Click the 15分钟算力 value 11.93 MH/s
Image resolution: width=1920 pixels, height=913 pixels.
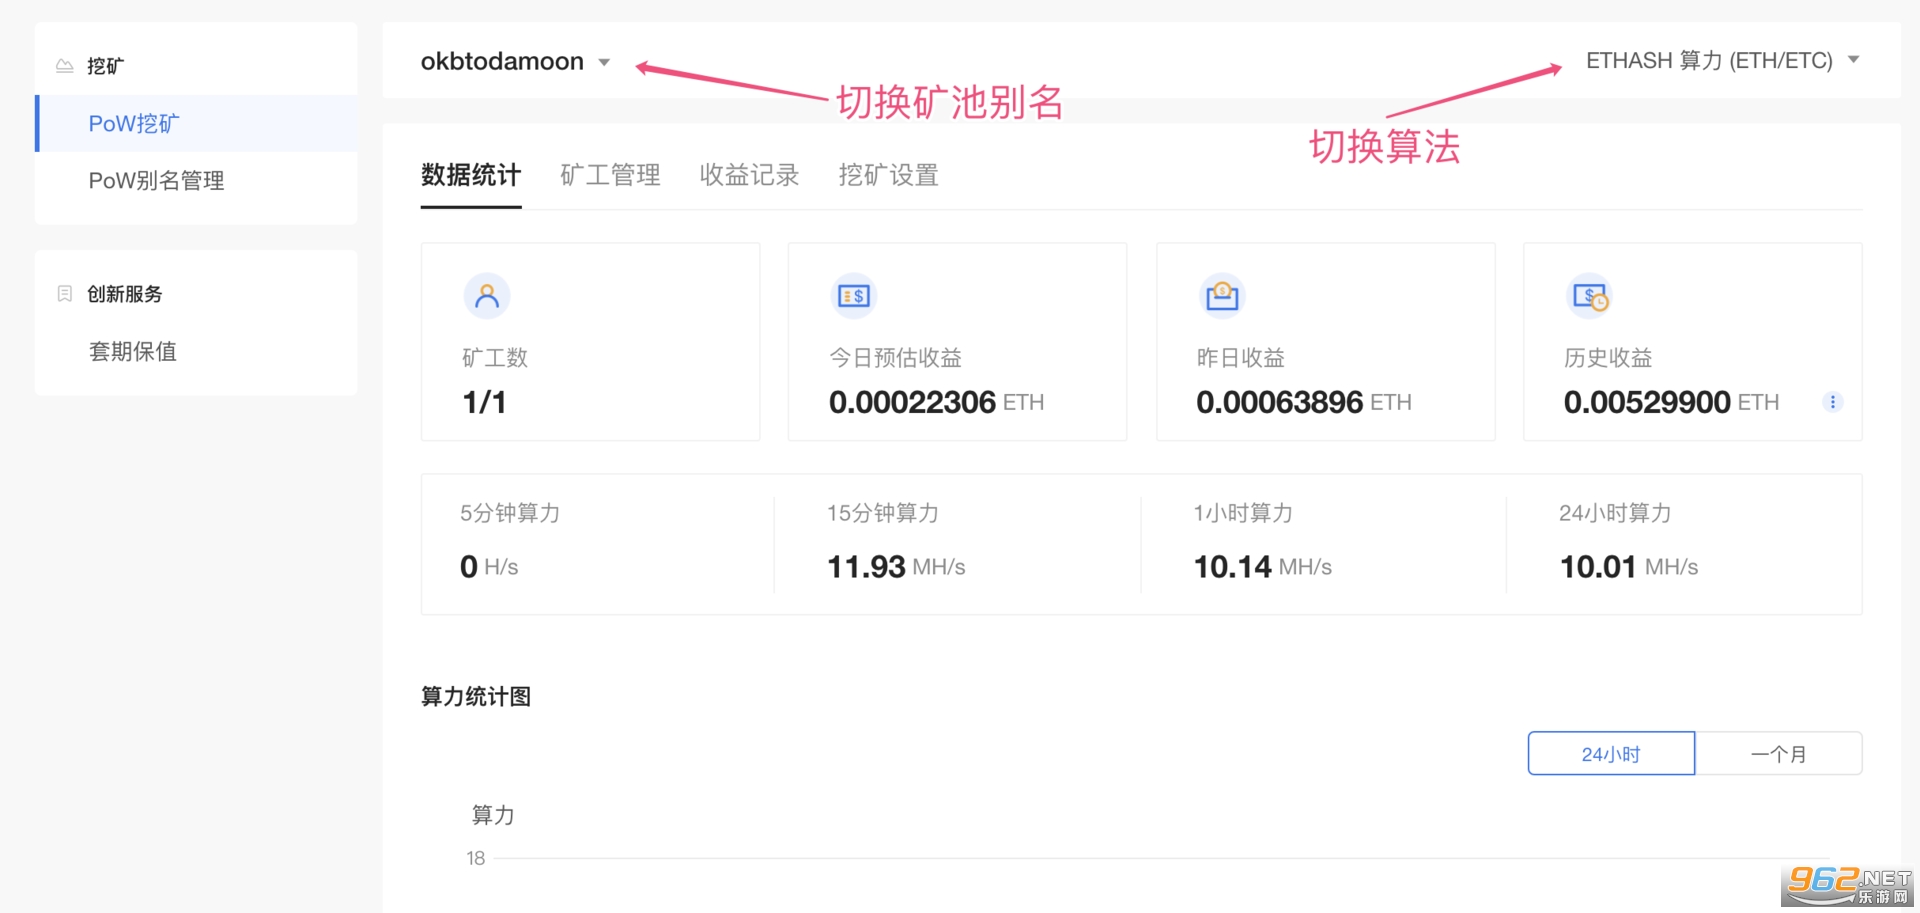point(896,567)
